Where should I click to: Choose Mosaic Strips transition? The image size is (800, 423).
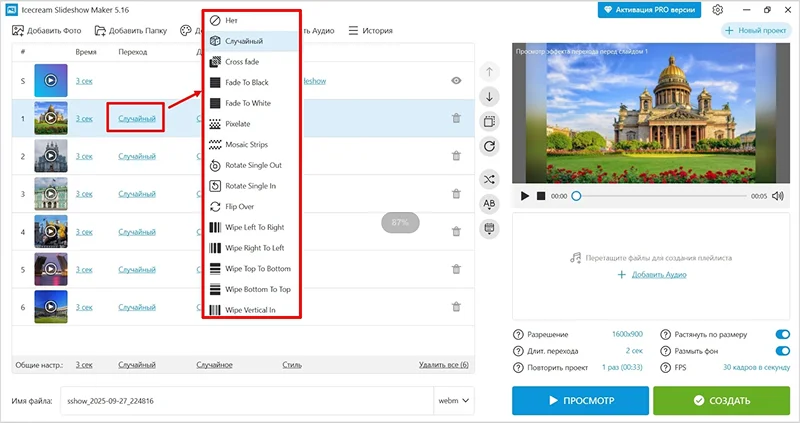coord(252,144)
